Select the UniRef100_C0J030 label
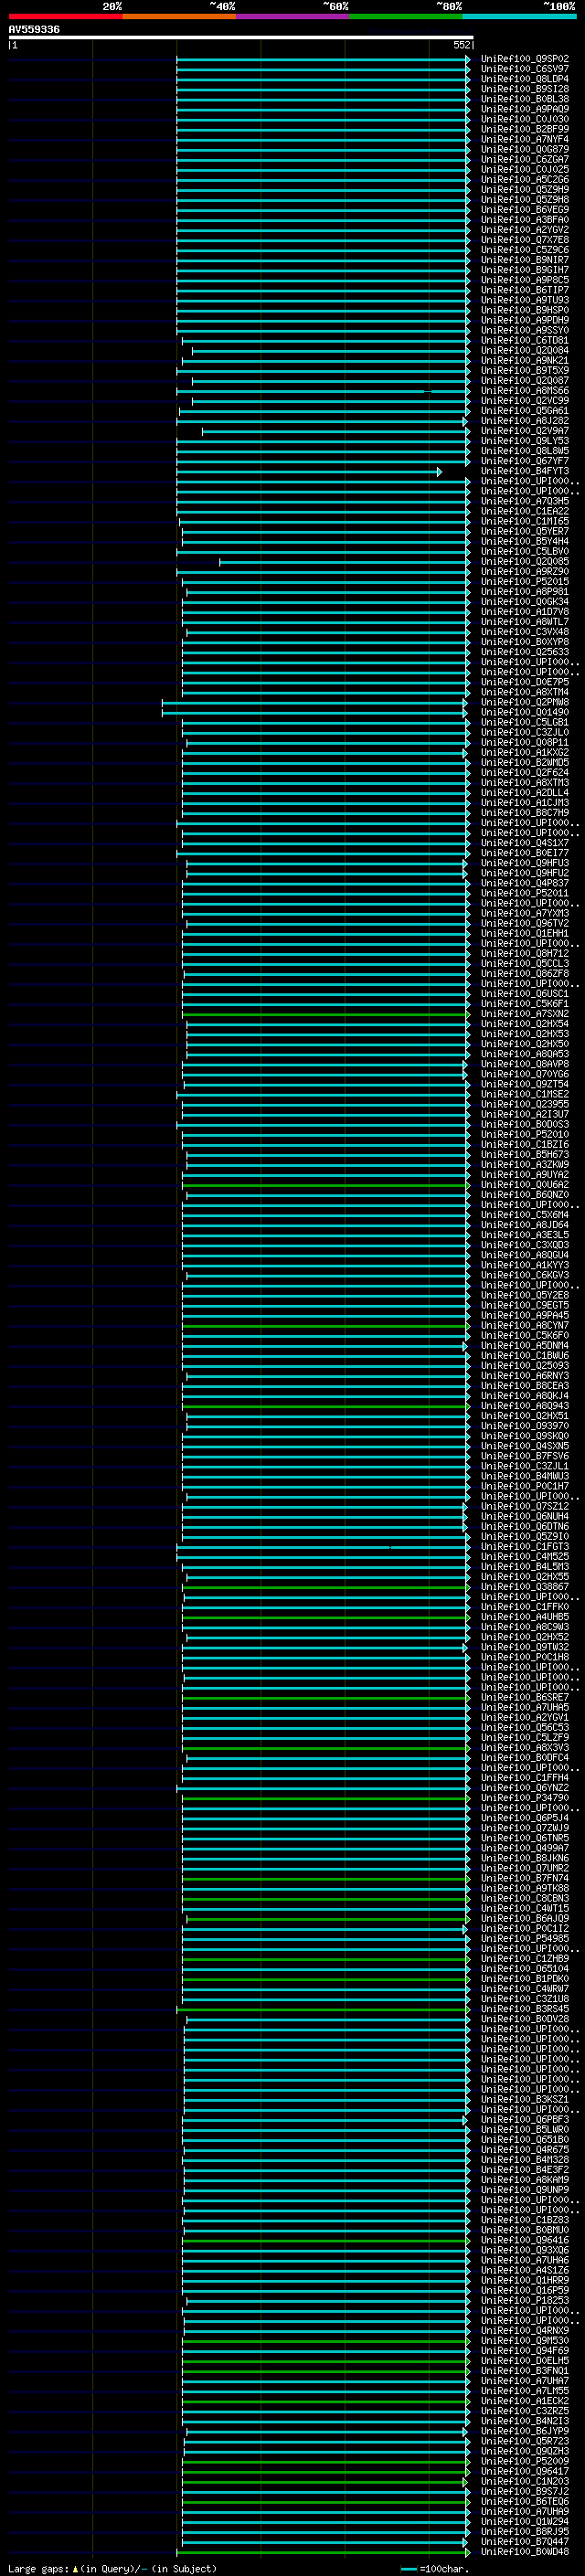The image size is (585, 2576). tap(525, 119)
